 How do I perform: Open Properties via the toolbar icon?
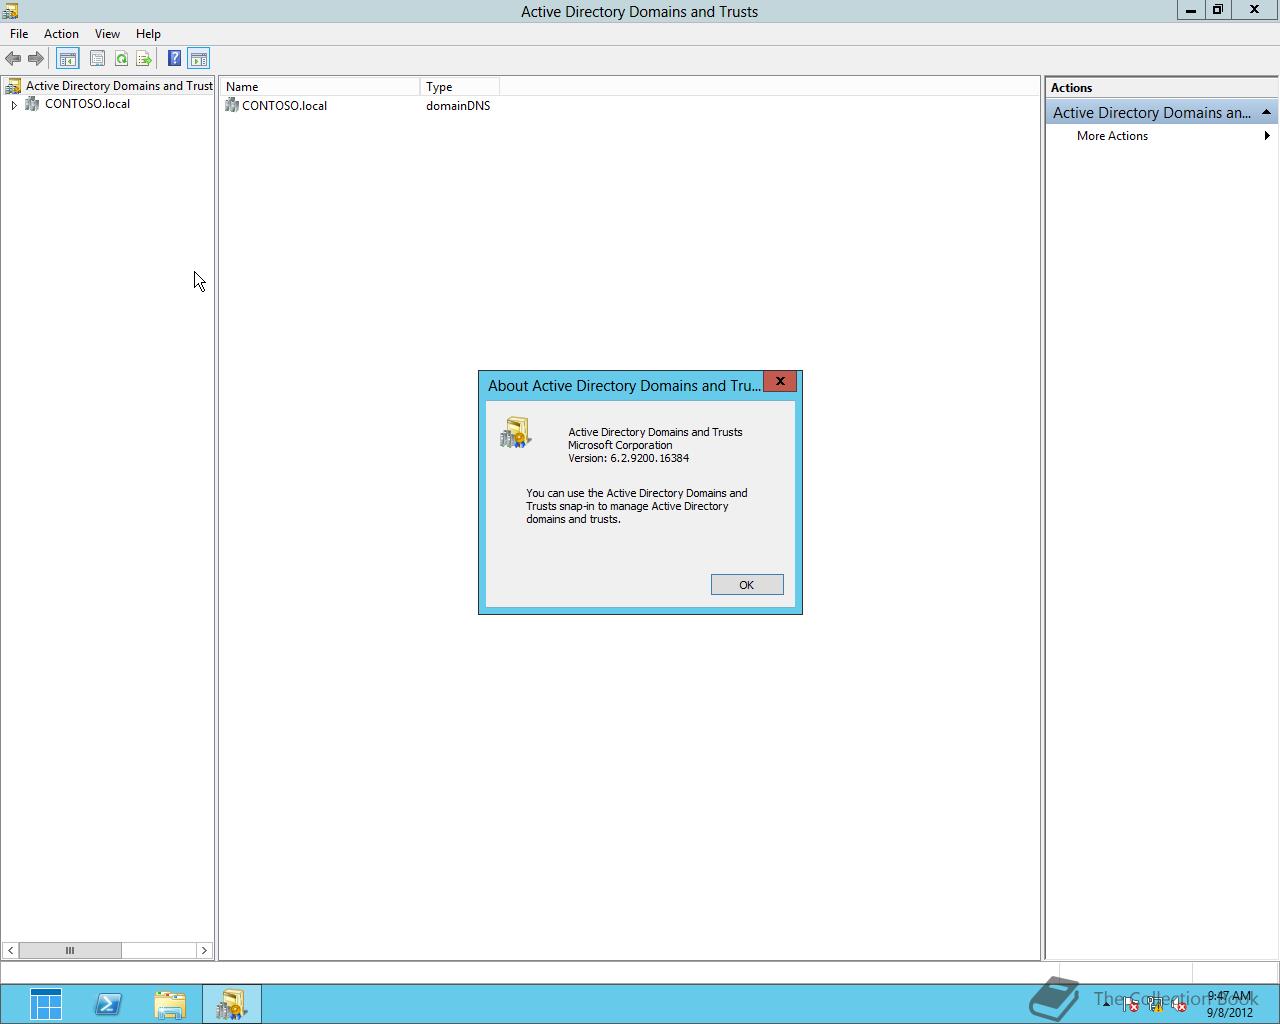(97, 59)
